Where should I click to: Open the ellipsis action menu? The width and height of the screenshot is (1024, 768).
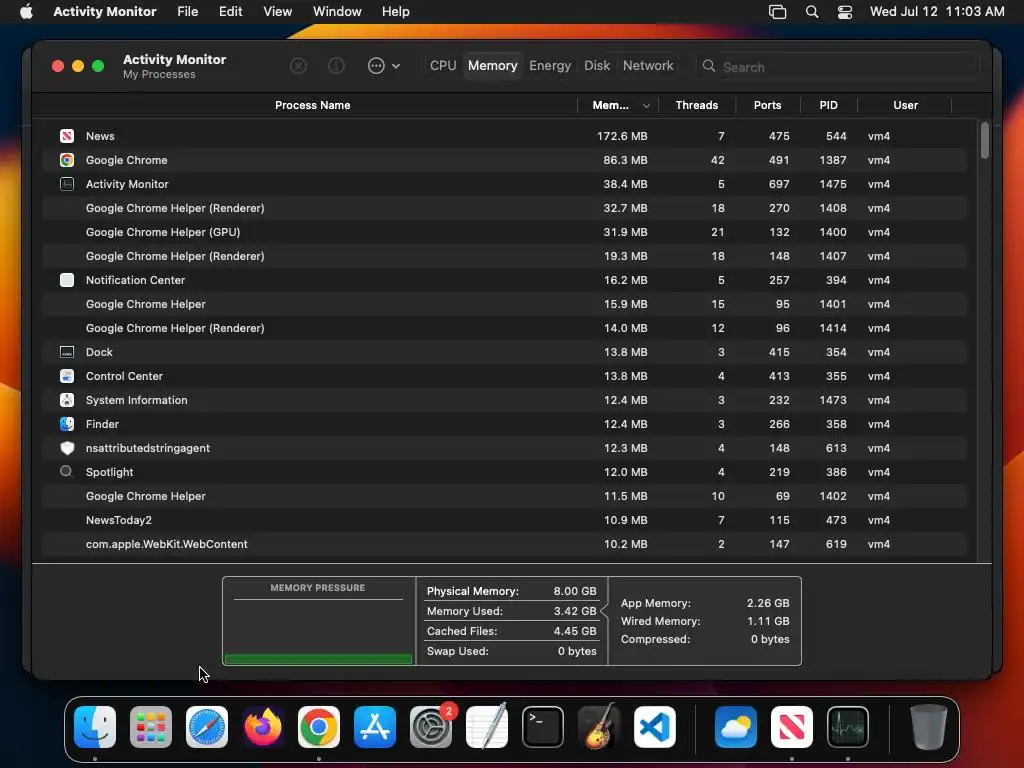(383, 66)
